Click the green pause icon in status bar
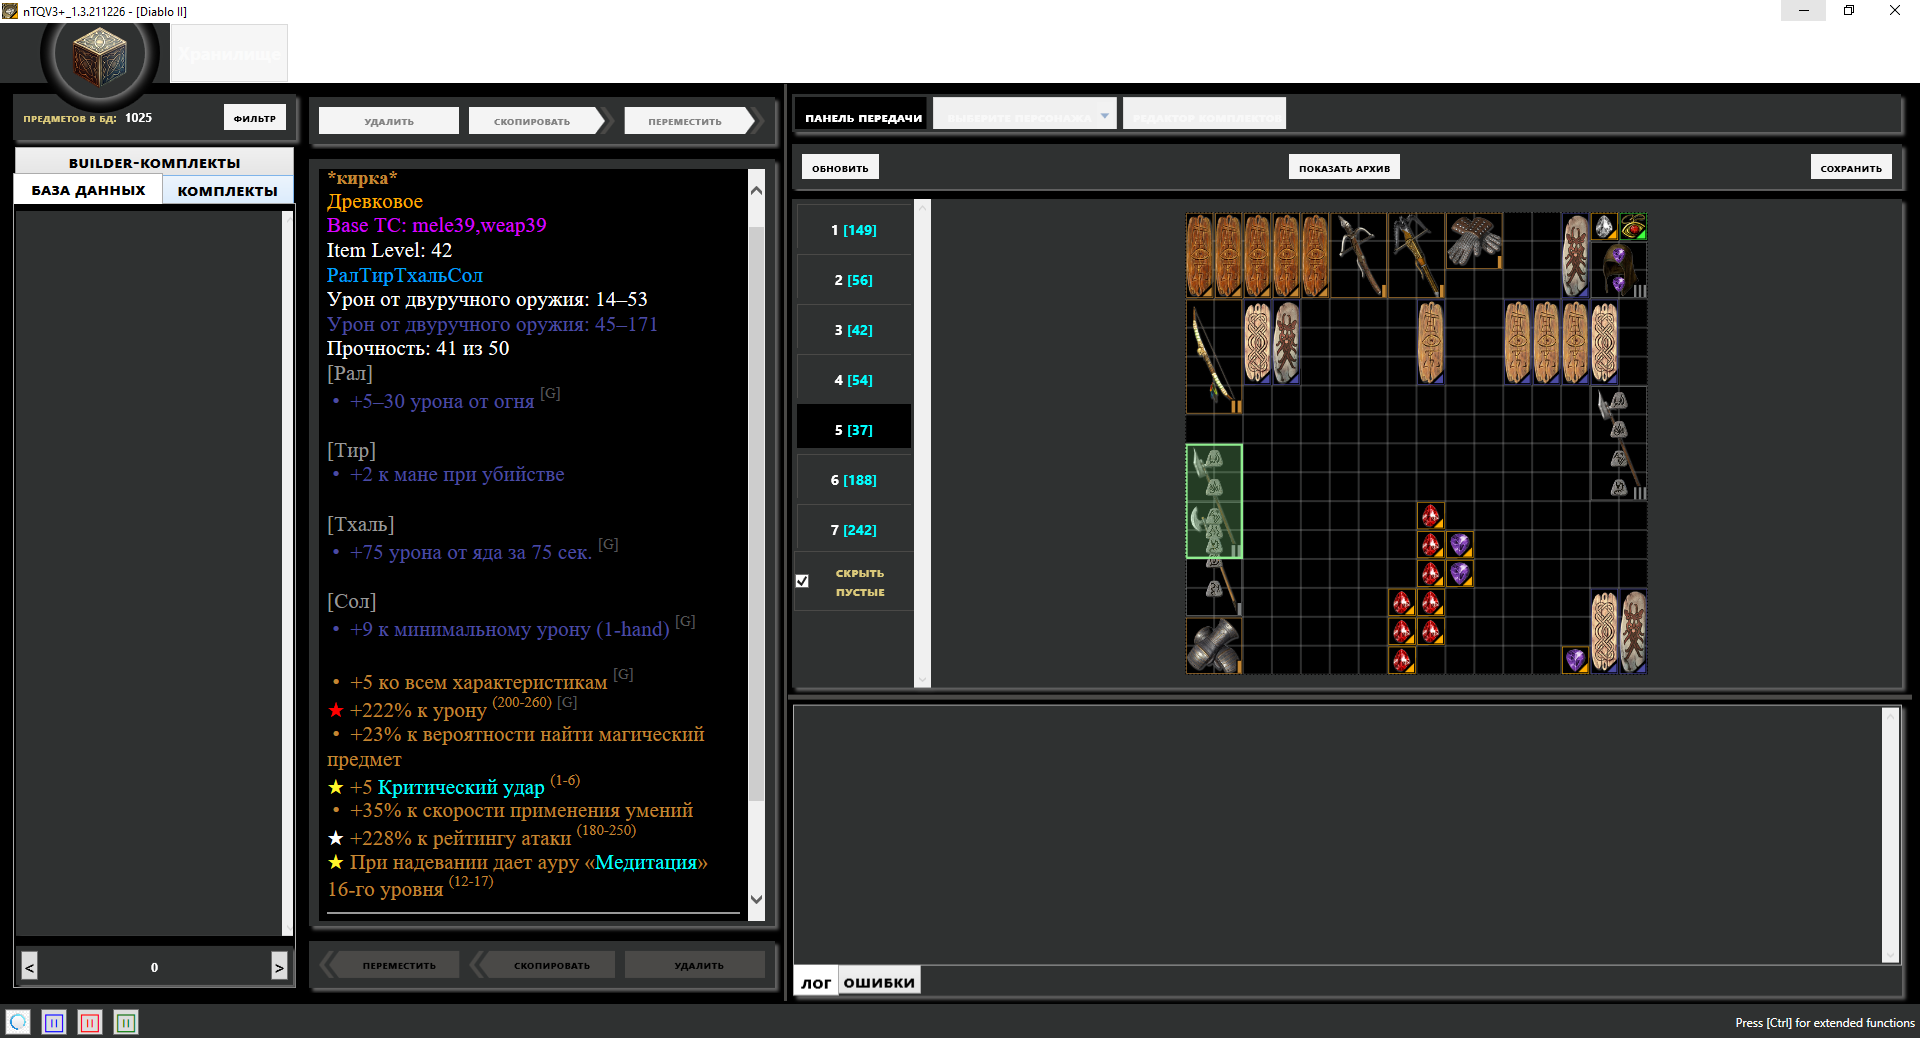The image size is (1920, 1038). [126, 1022]
